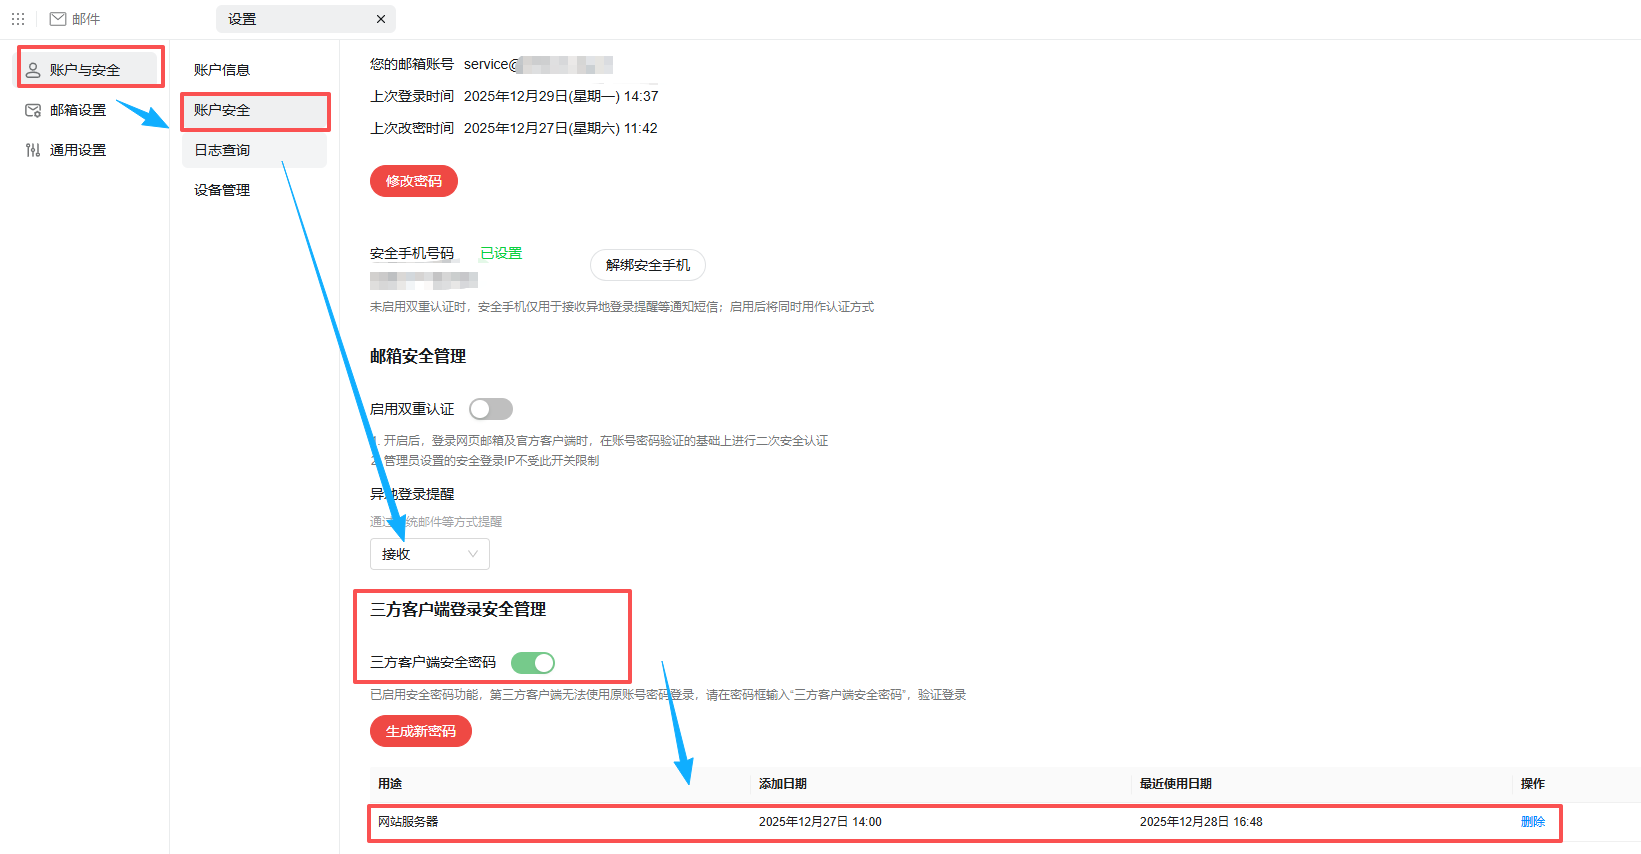
Task: Close the 设置 tab
Action: pyautogui.click(x=381, y=19)
